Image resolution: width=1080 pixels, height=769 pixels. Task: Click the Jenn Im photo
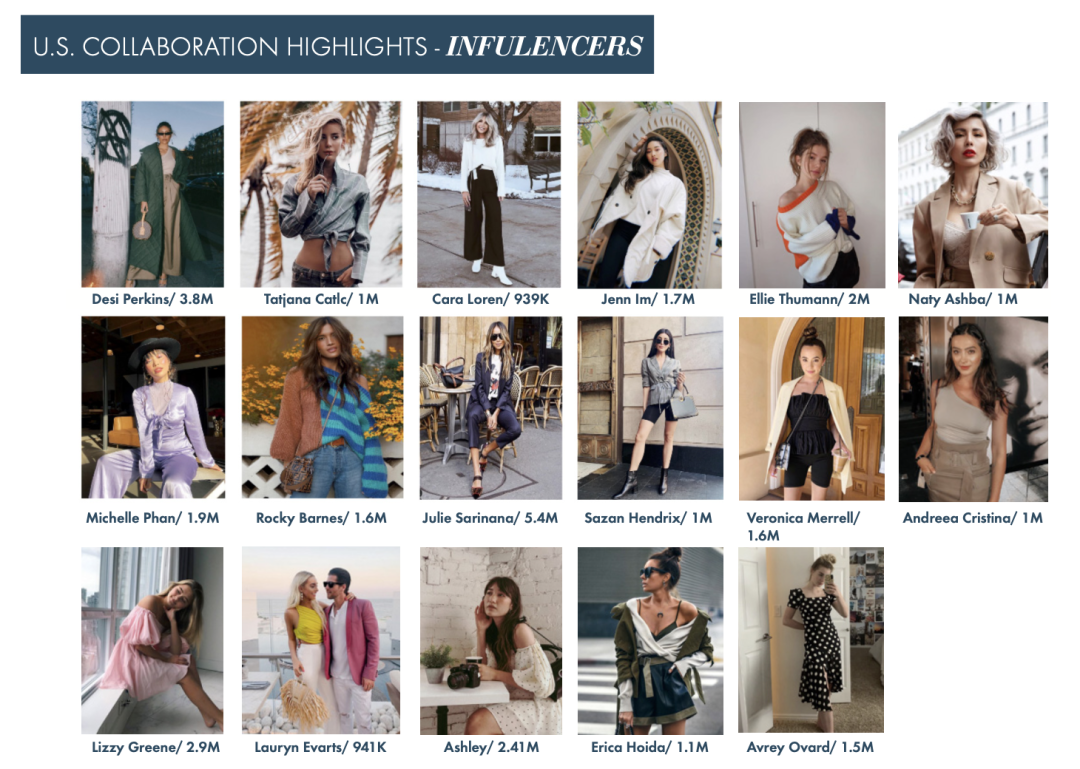click(650, 194)
